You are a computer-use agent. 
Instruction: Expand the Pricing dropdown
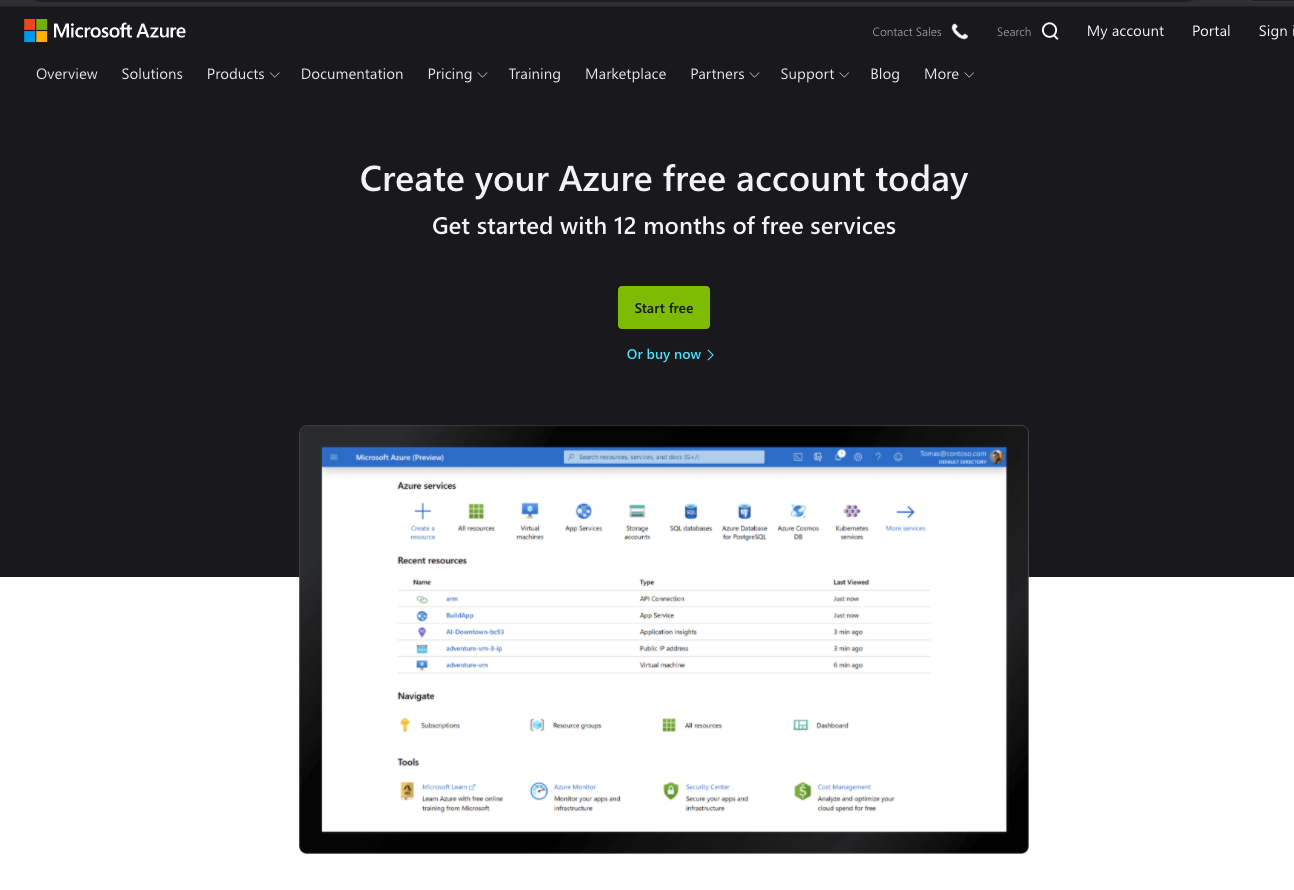point(457,74)
